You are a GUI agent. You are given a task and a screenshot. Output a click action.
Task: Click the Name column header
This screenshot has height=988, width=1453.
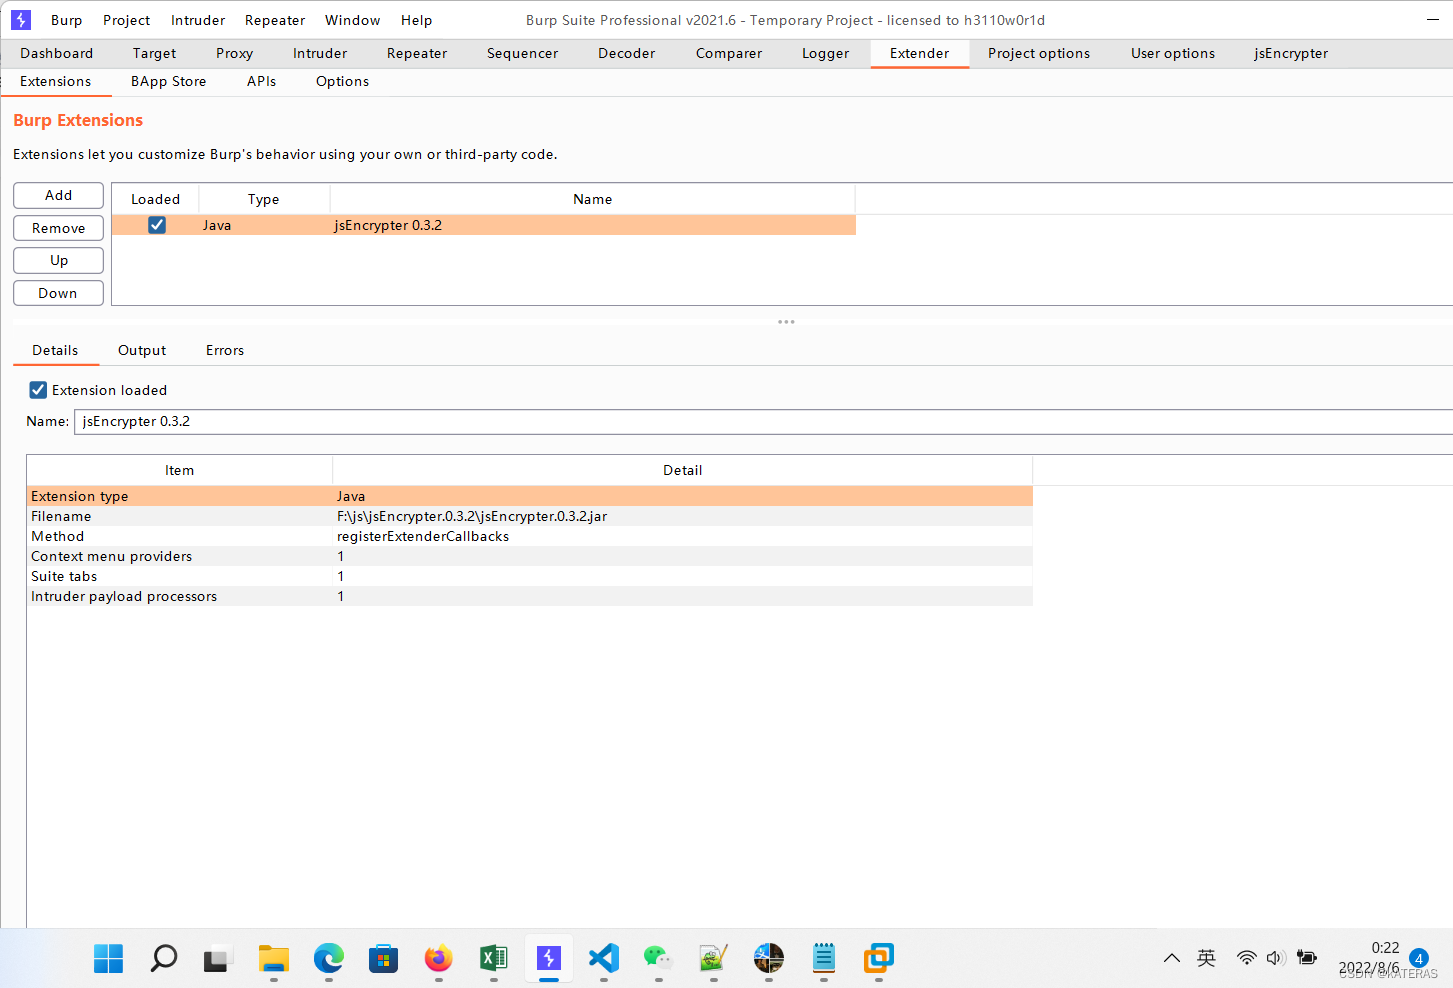point(593,199)
